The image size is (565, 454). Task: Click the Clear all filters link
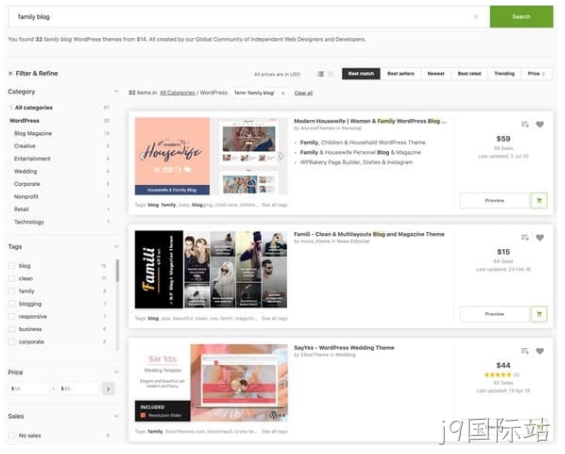(303, 93)
